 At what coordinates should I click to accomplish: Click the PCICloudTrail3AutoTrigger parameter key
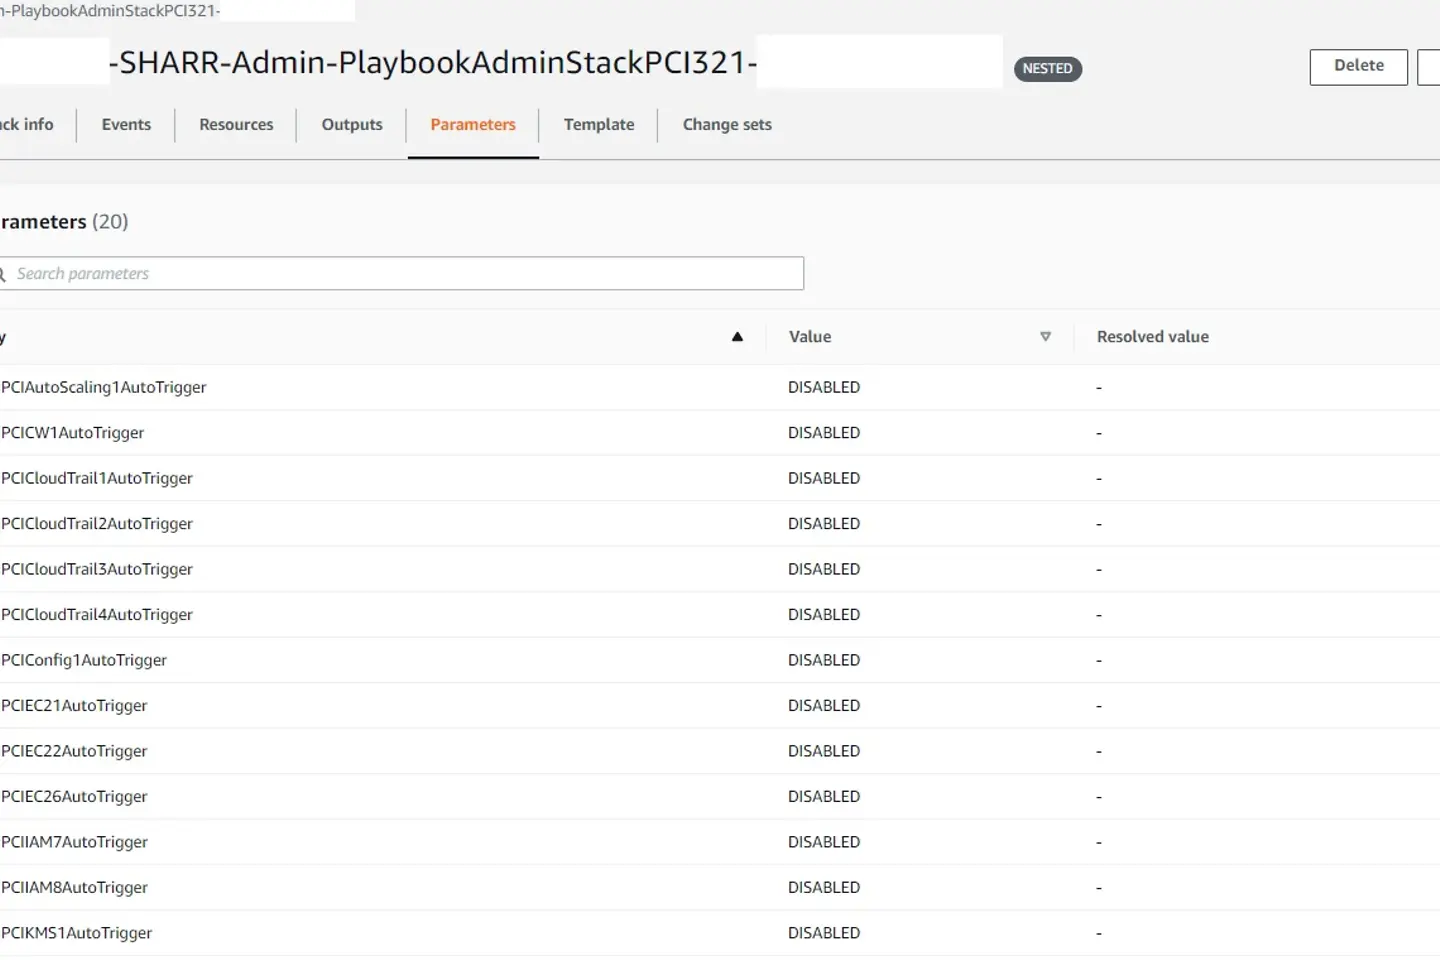97,570
